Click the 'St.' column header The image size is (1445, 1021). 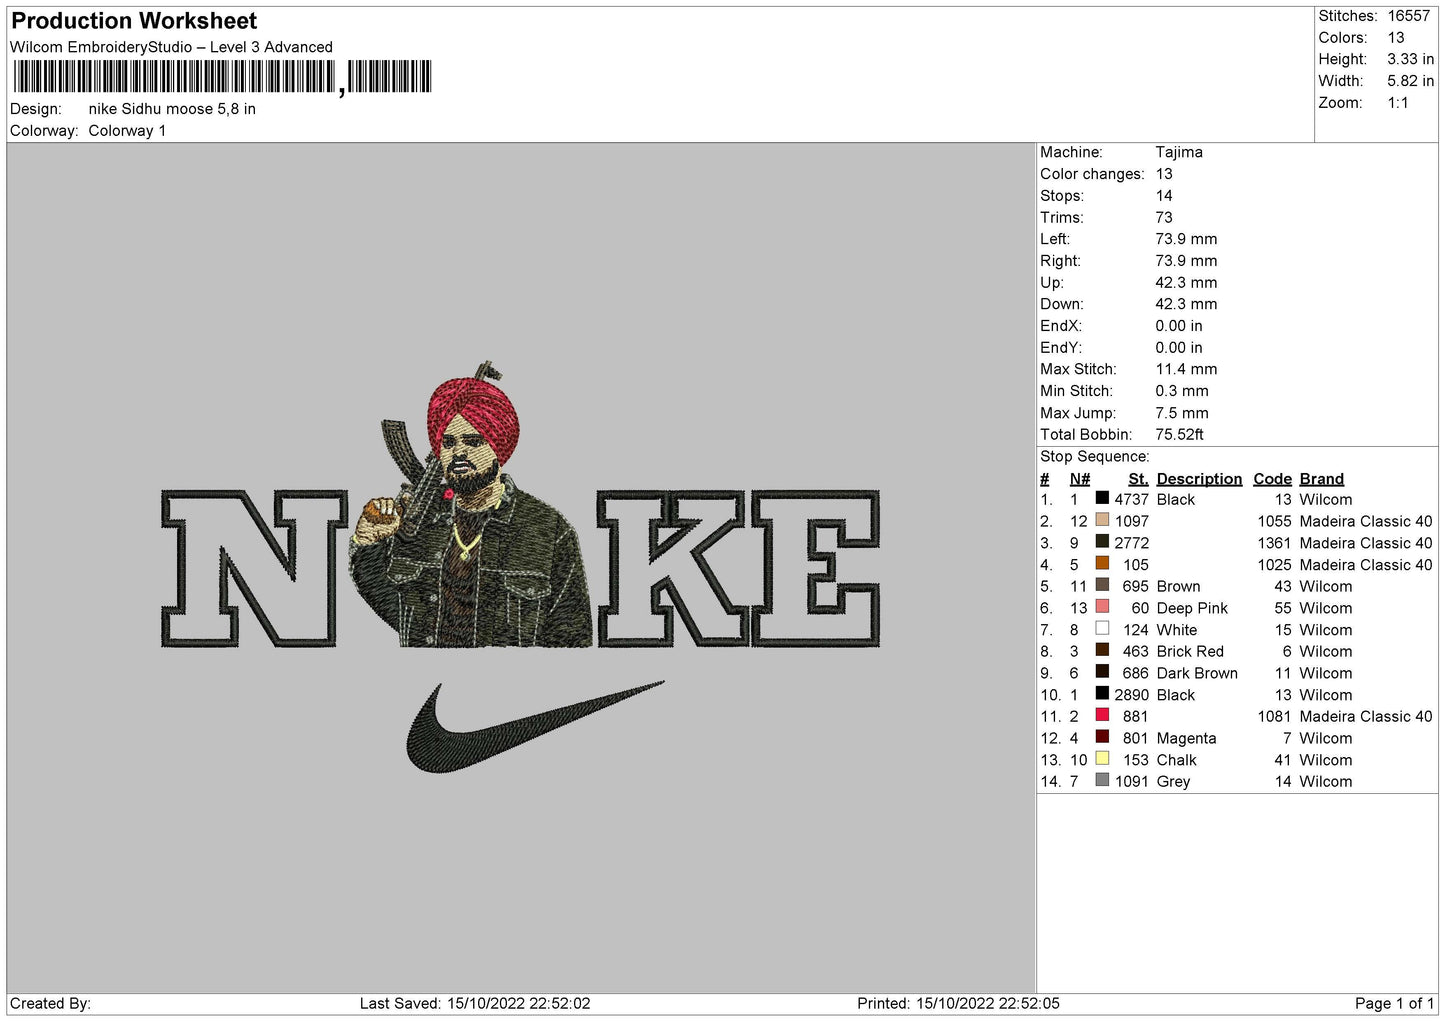1138,479
